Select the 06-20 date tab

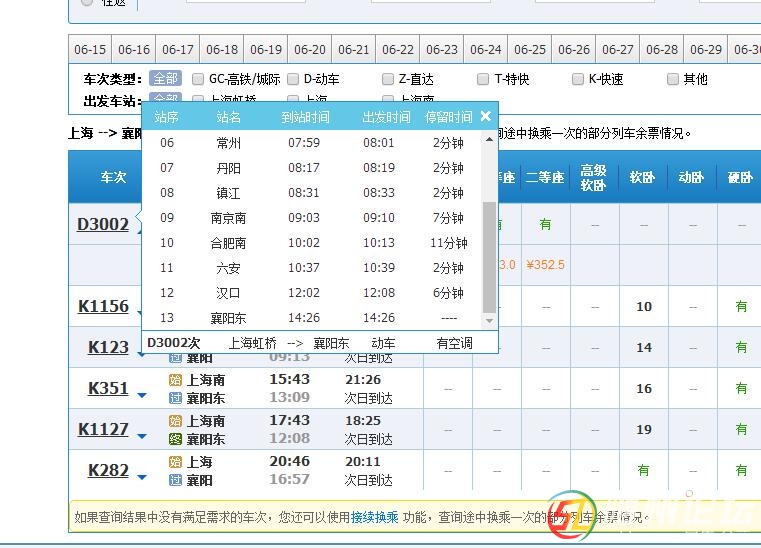(x=310, y=50)
